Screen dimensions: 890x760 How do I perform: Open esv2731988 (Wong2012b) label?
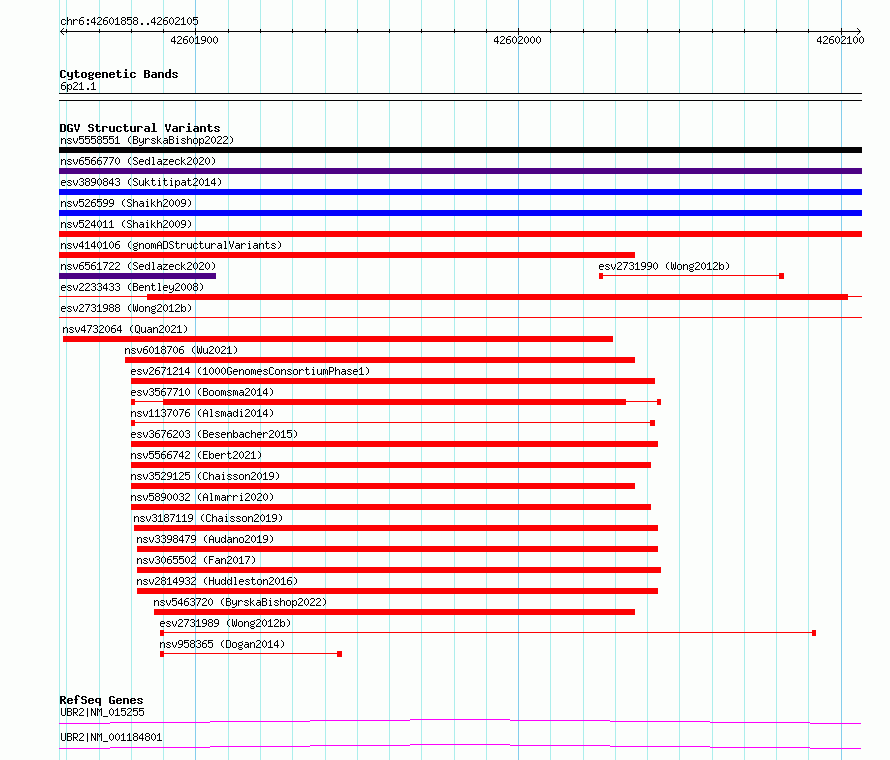point(126,308)
